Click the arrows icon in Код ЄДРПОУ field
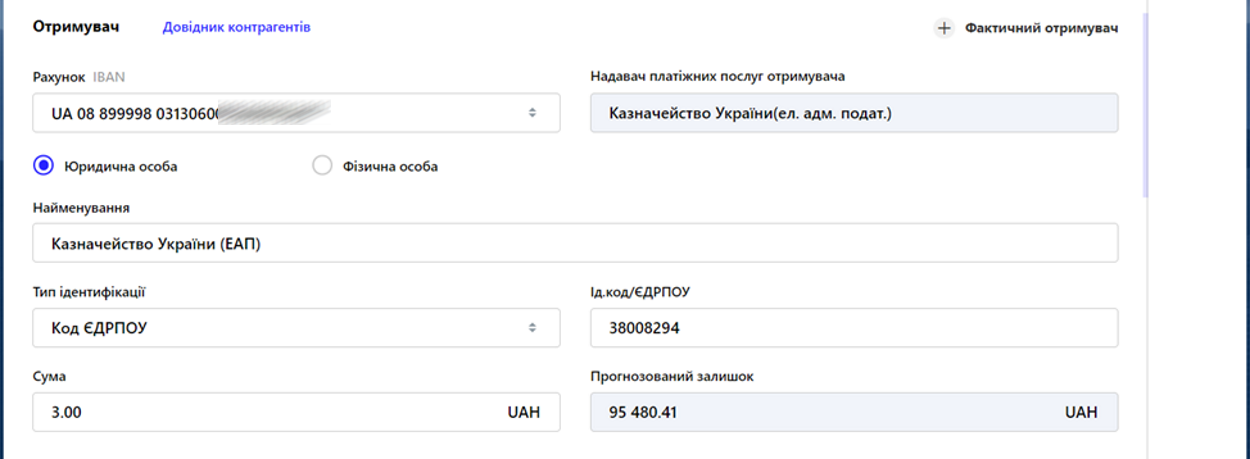1250x459 pixels. coord(533,327)
